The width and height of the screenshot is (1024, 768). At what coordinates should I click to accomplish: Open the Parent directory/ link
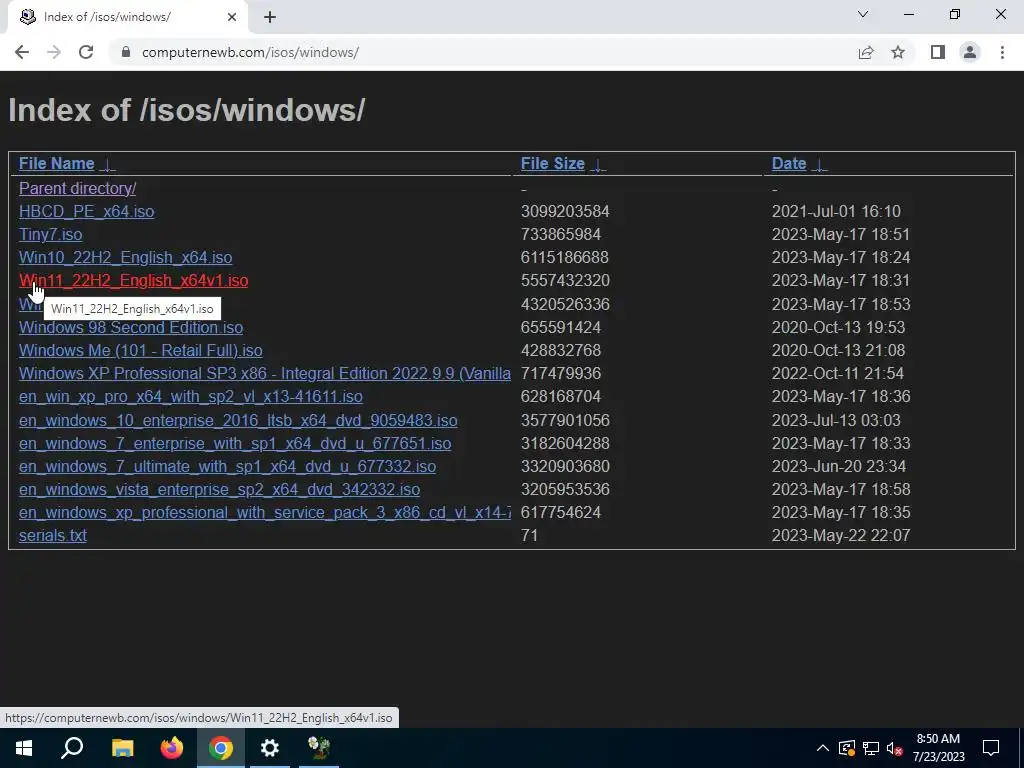(77, 188)
